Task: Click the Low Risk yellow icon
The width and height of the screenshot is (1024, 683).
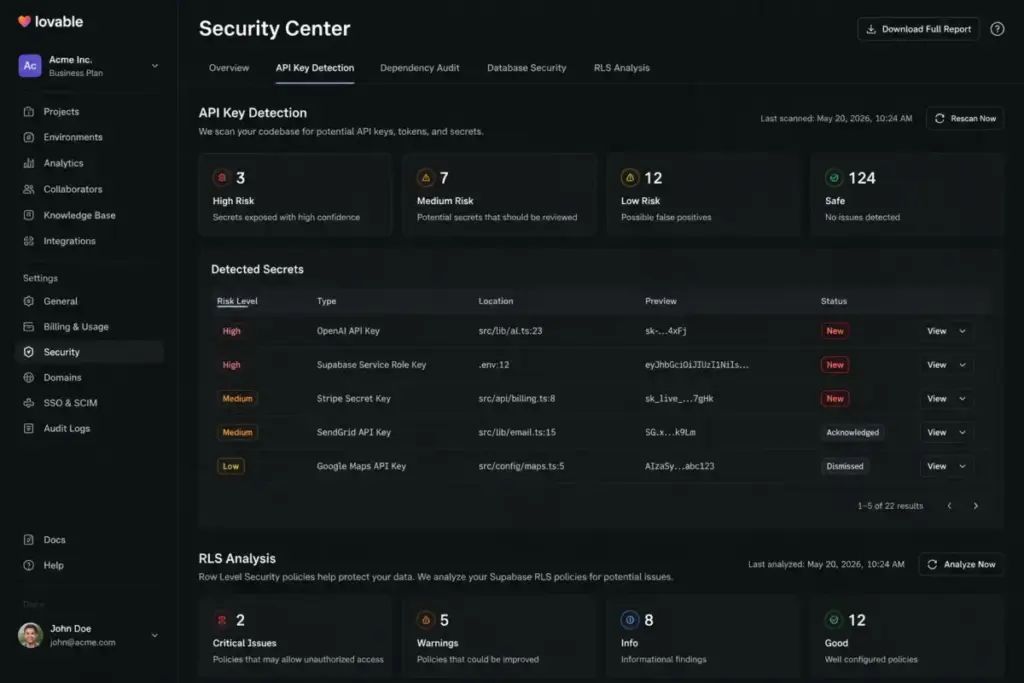Action: 630,178
